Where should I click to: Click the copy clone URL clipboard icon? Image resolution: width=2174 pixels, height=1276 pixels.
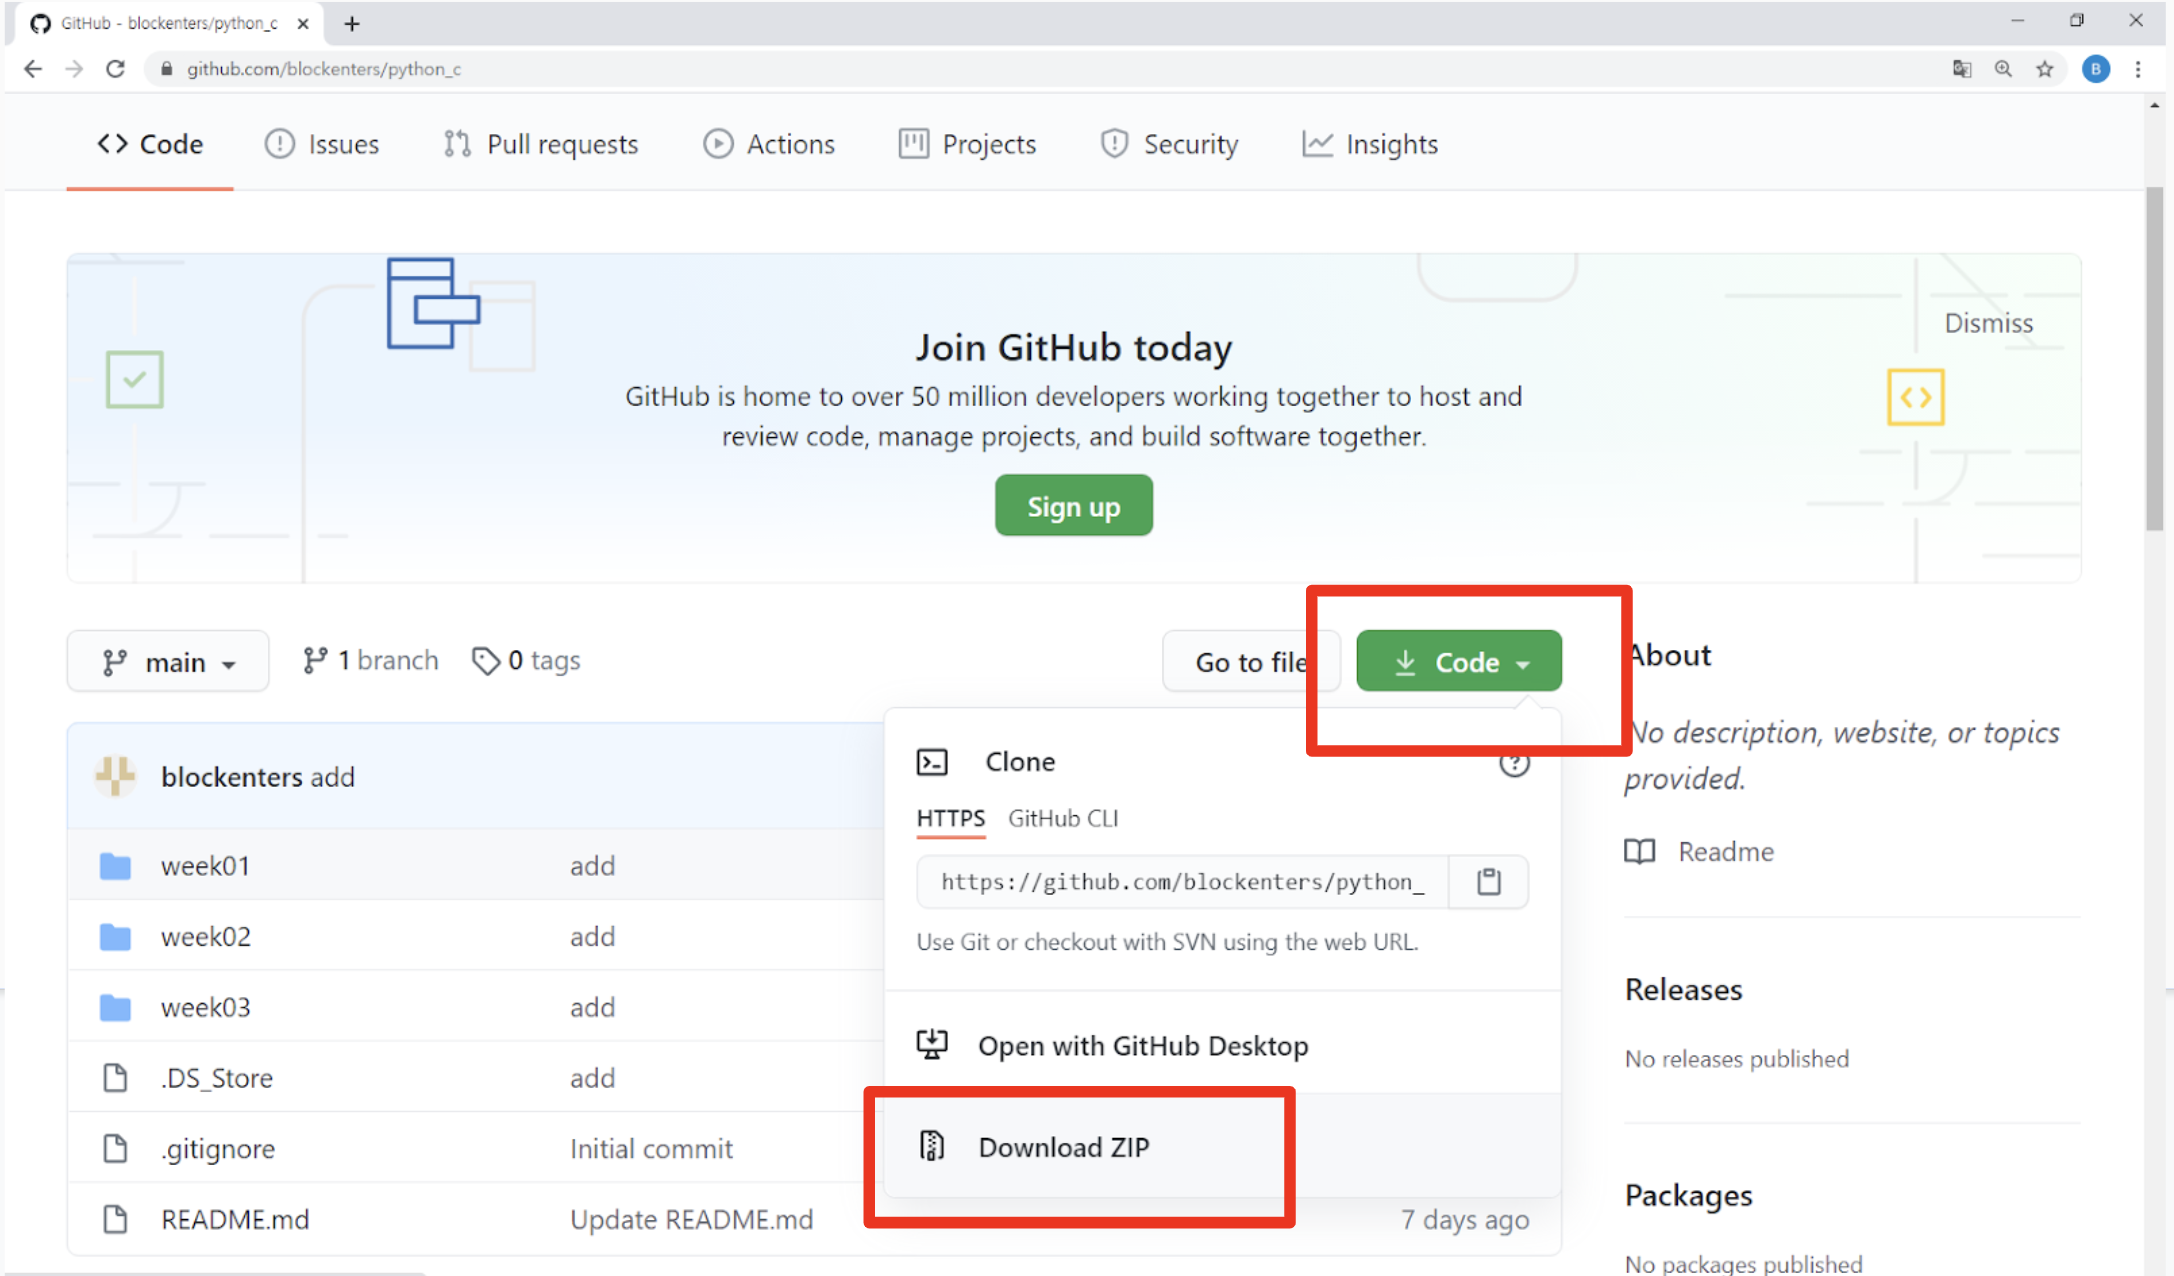click(x=1488, y=881)
